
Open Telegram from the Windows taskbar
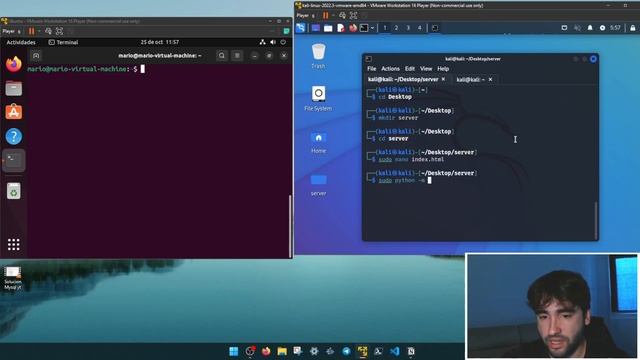click(x=346, y=351)
